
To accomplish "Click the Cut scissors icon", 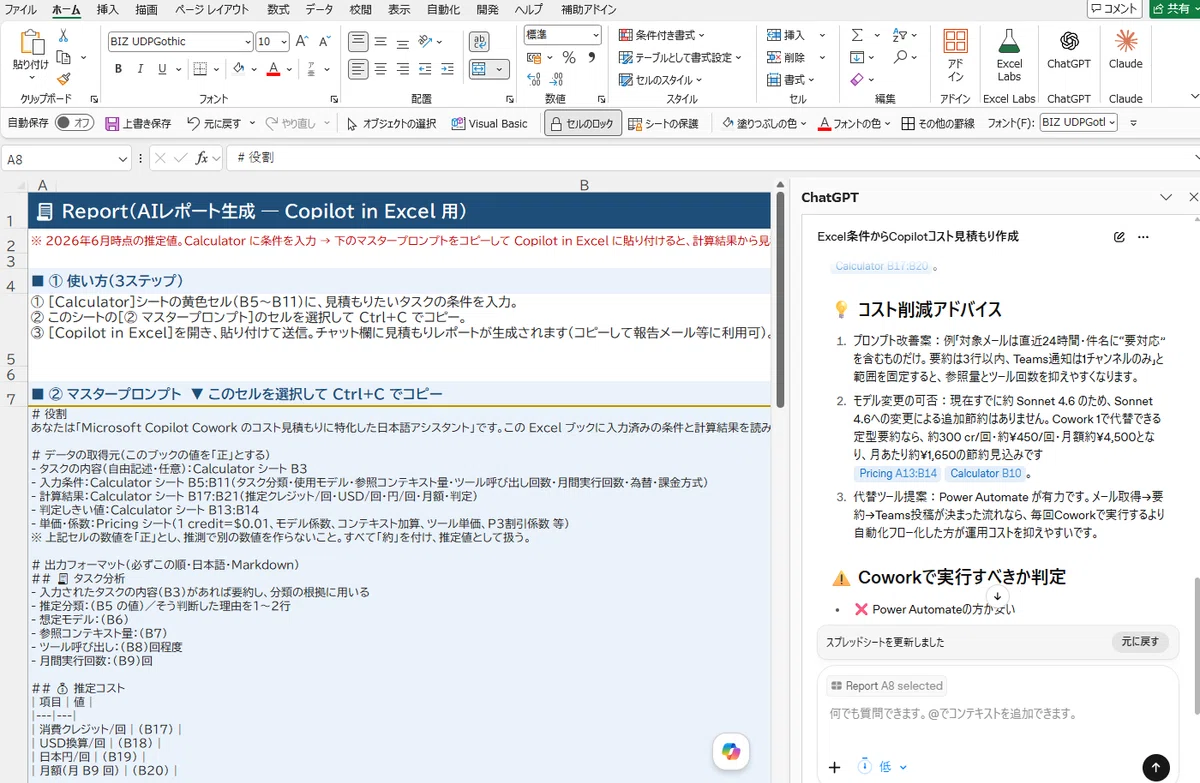I will tap(64, 36).
